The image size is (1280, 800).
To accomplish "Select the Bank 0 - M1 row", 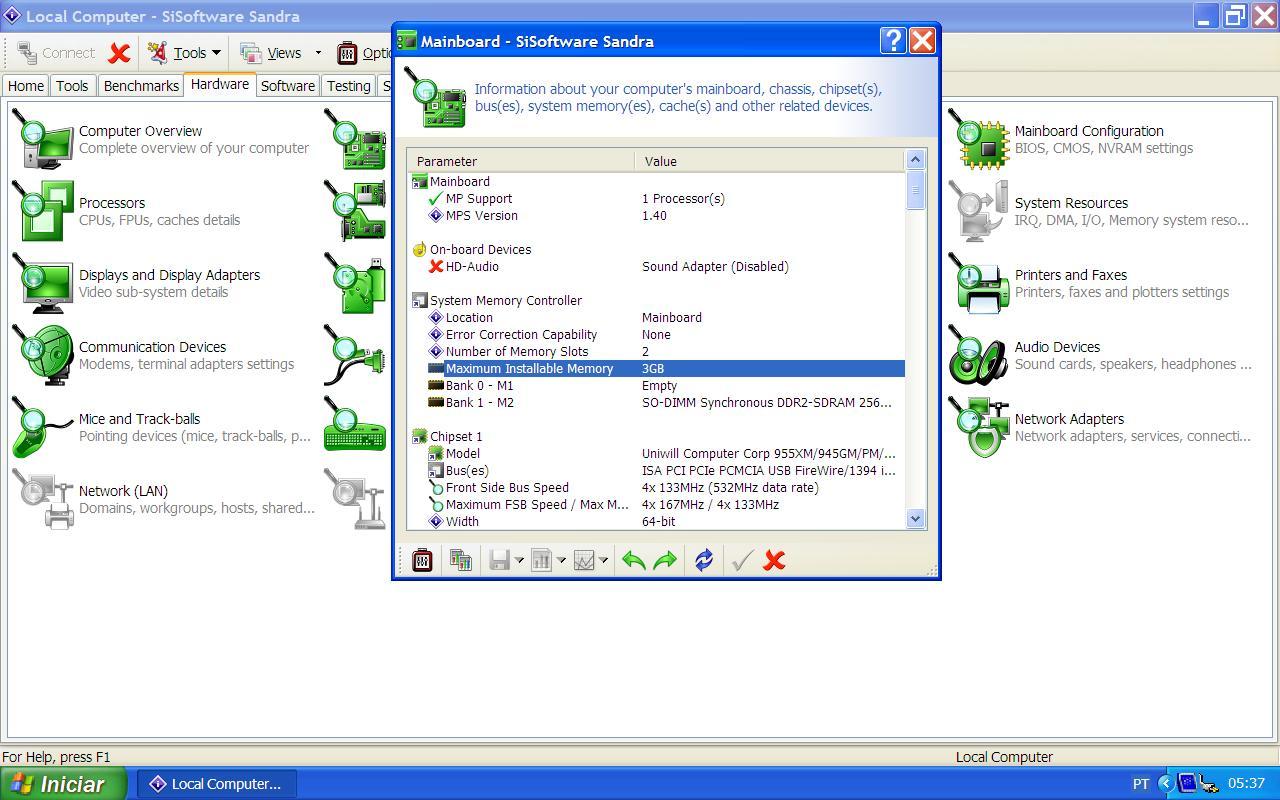I will click(656, 385).
